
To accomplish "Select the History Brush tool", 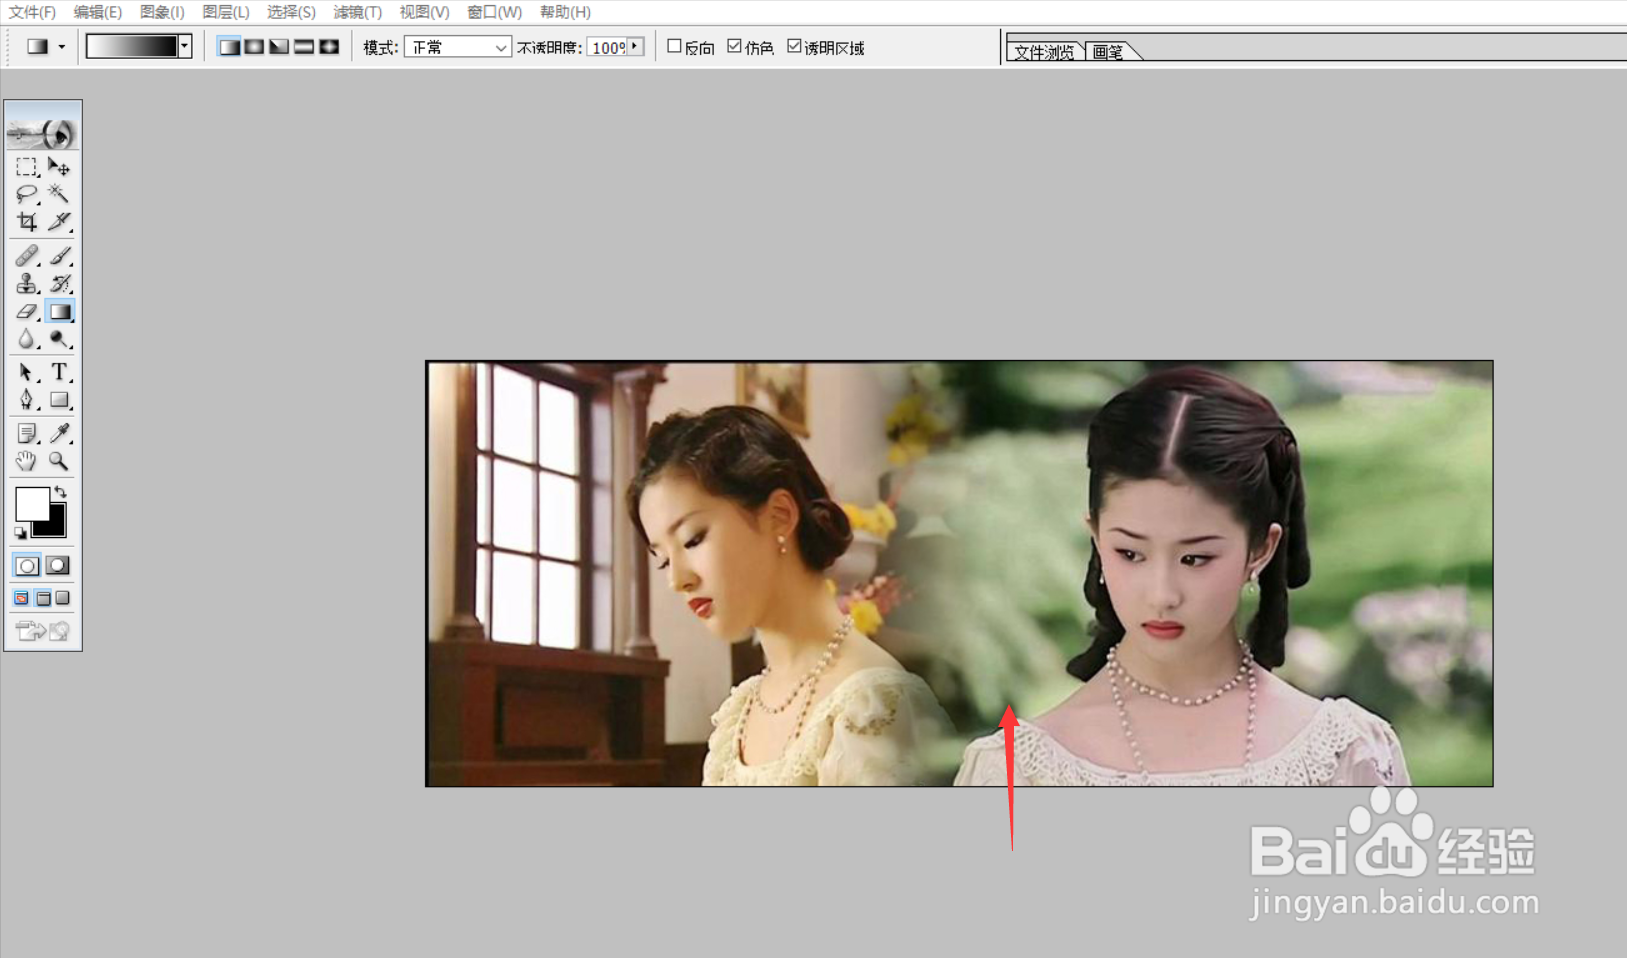I will [x=59, y=284].
